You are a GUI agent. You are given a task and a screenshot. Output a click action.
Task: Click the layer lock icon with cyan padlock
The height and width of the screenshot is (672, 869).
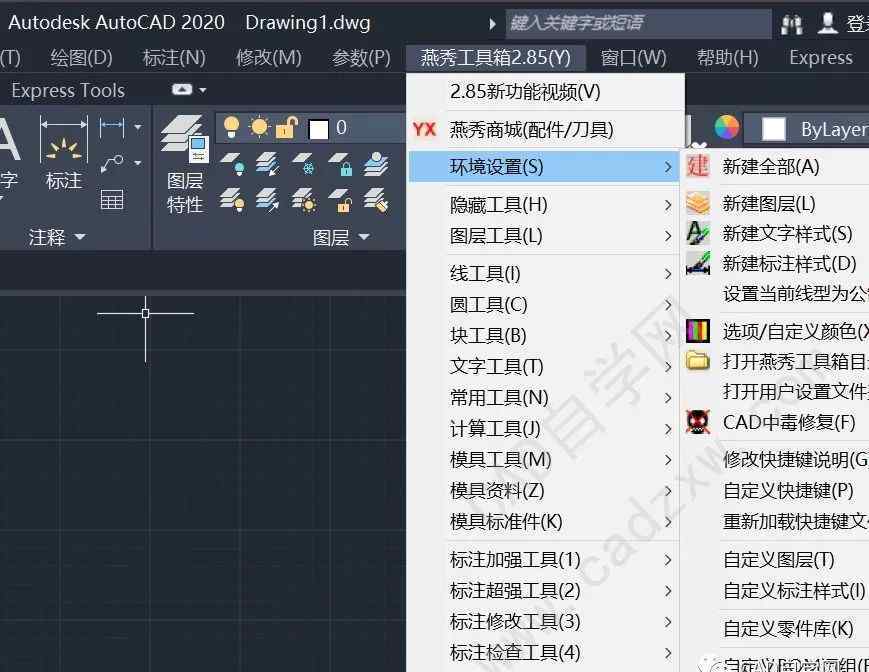340,164
